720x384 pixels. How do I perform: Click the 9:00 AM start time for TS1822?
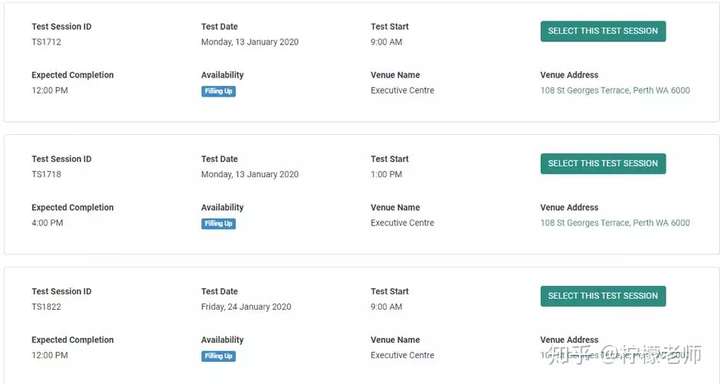point(386,306)
